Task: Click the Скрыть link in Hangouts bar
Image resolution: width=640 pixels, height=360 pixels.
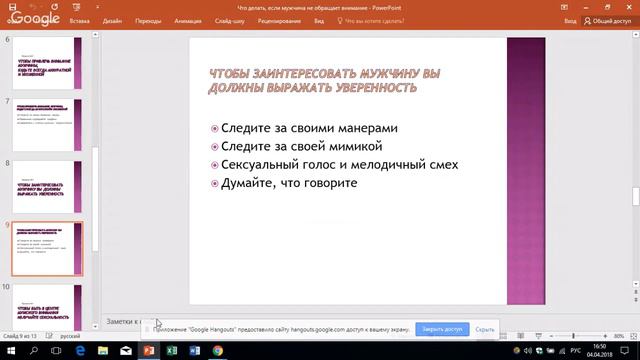Action: pos(484,329)
